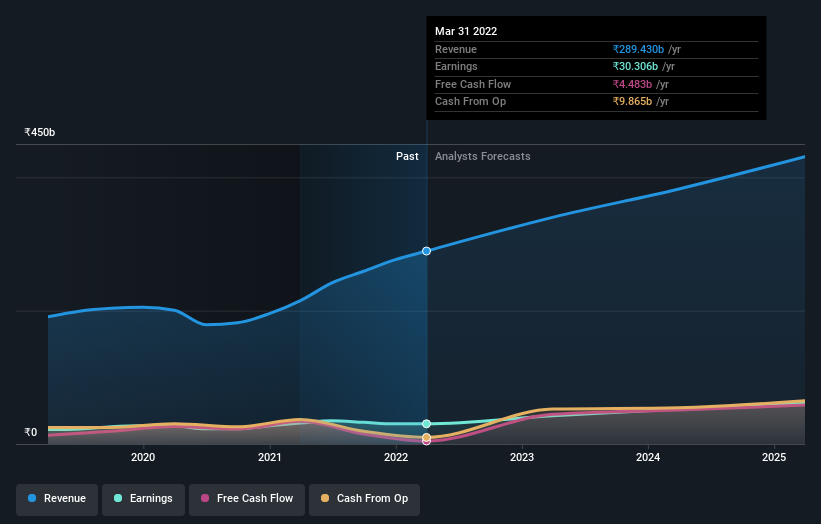This screenshot has width=821, height=524.
Task: Click the Cash From Op data point marker
Action: [426, 437]
